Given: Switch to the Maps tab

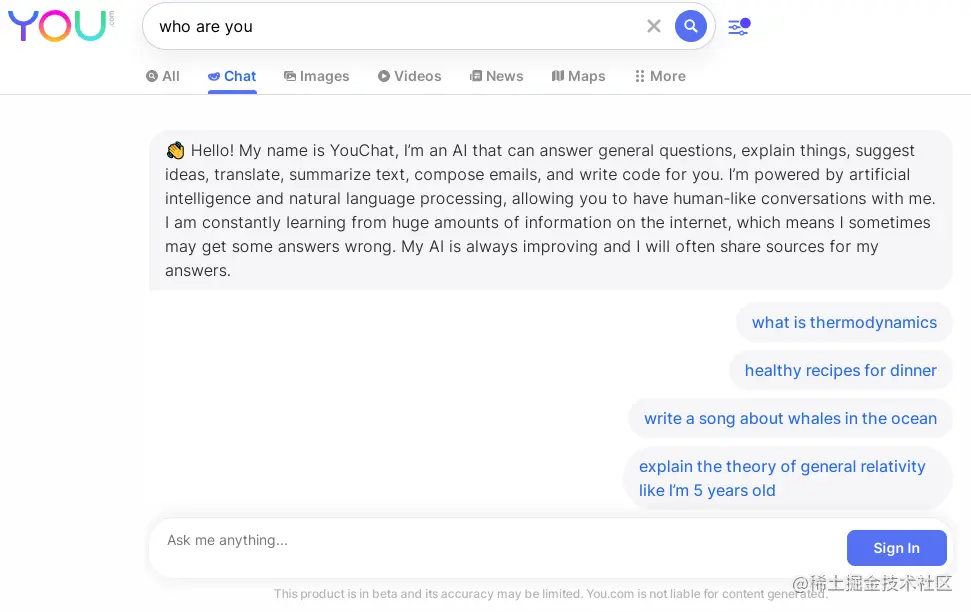Looking at the screenshot, I should pos(578,76).
